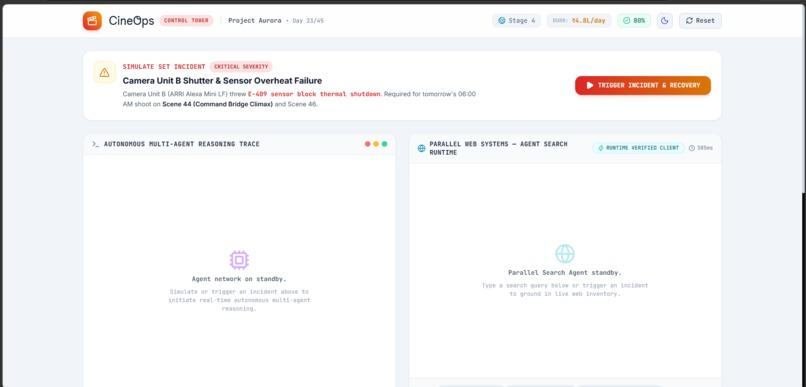The height and width of the screenshot is (387, 806).
Task: Click the Control Tower badge
Action: tap(186, 21)
